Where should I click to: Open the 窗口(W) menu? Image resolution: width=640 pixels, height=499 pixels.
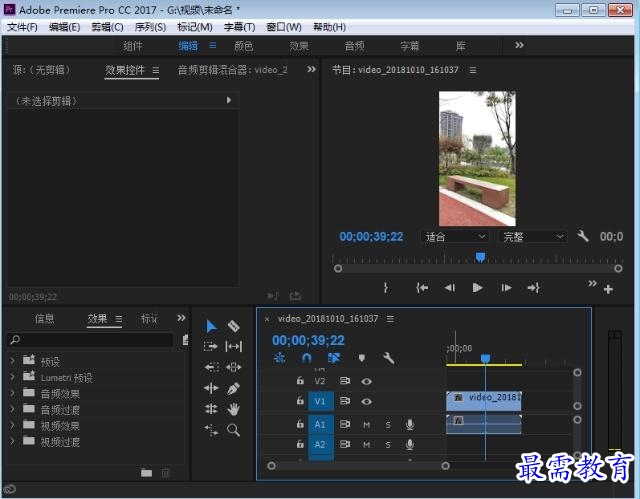coord(284,27)
